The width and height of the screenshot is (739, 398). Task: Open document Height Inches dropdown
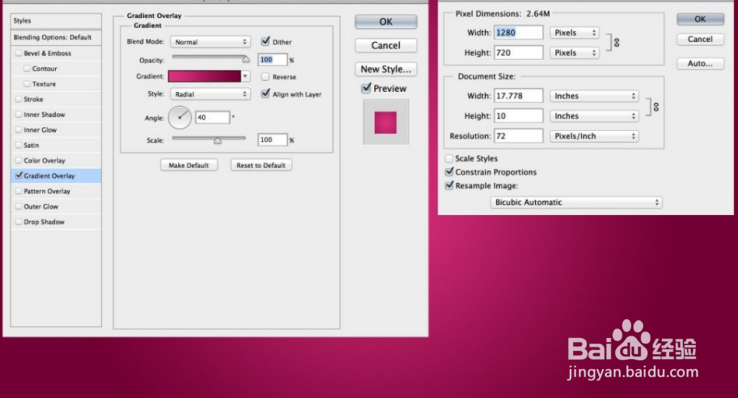pyautogui.click(x=594, y=116)
